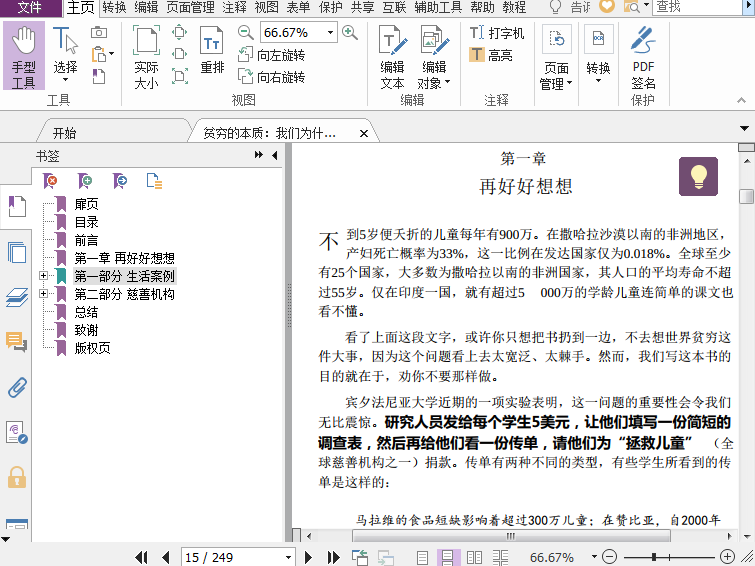The width and height of the screenshot is (755, 566).
Task: Click the 查找 search input field
Action: point(696,7)
